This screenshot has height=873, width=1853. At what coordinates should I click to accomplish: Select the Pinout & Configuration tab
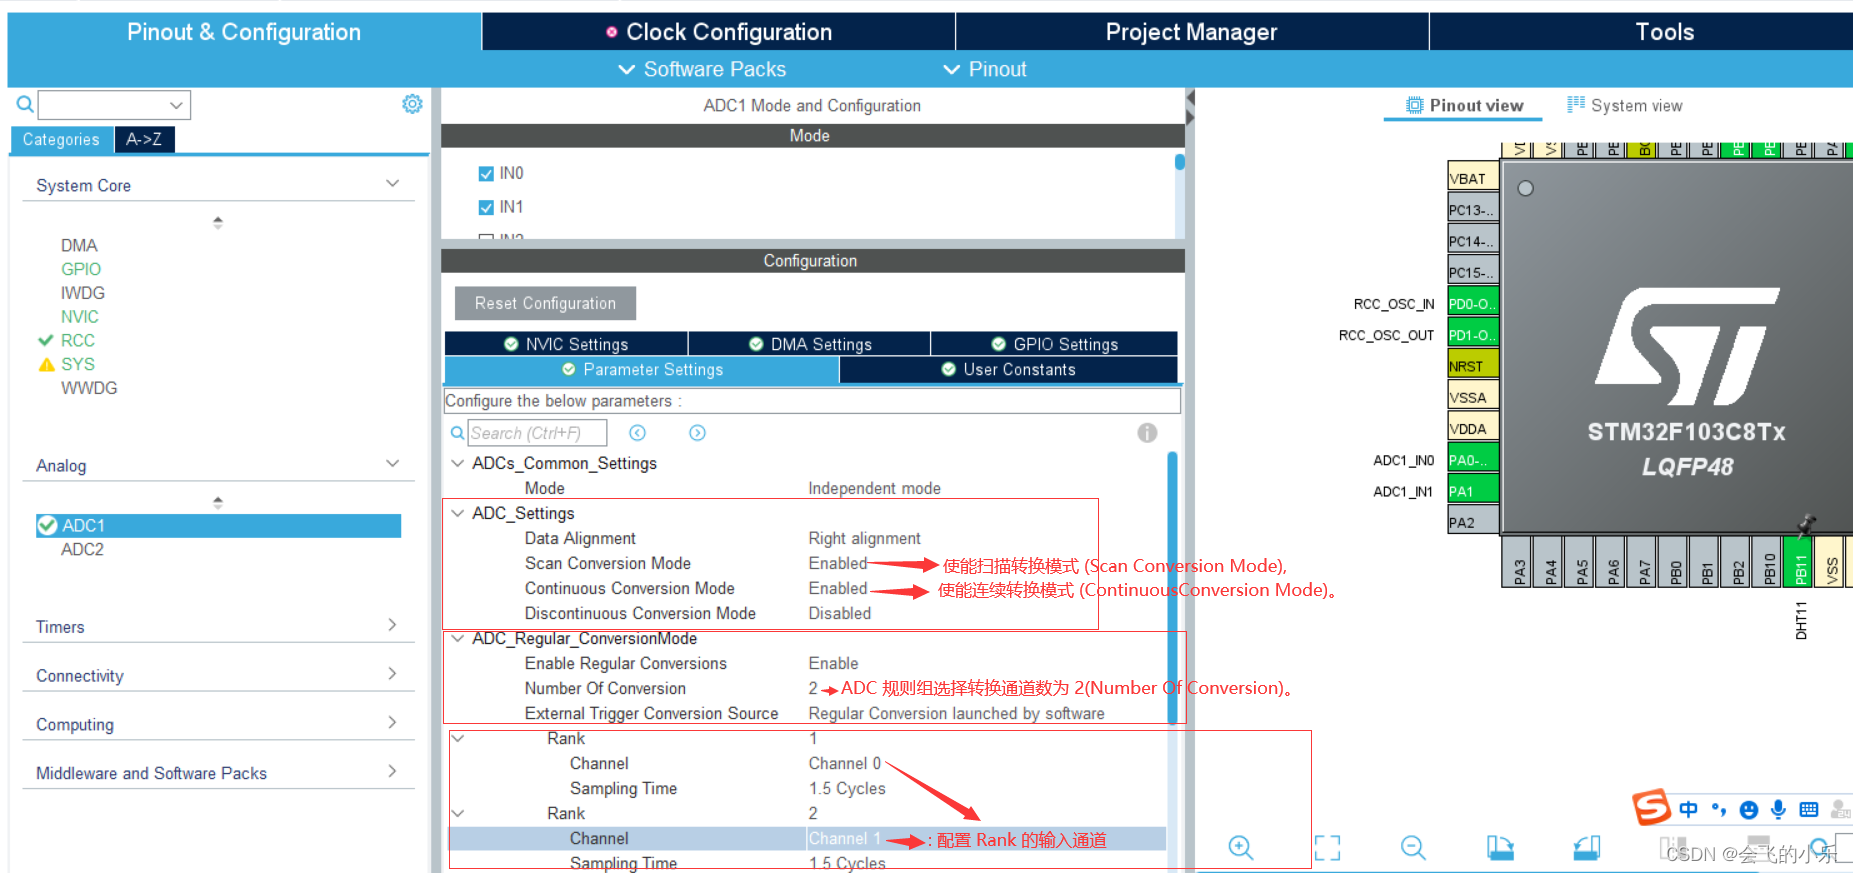pos(244,32)
